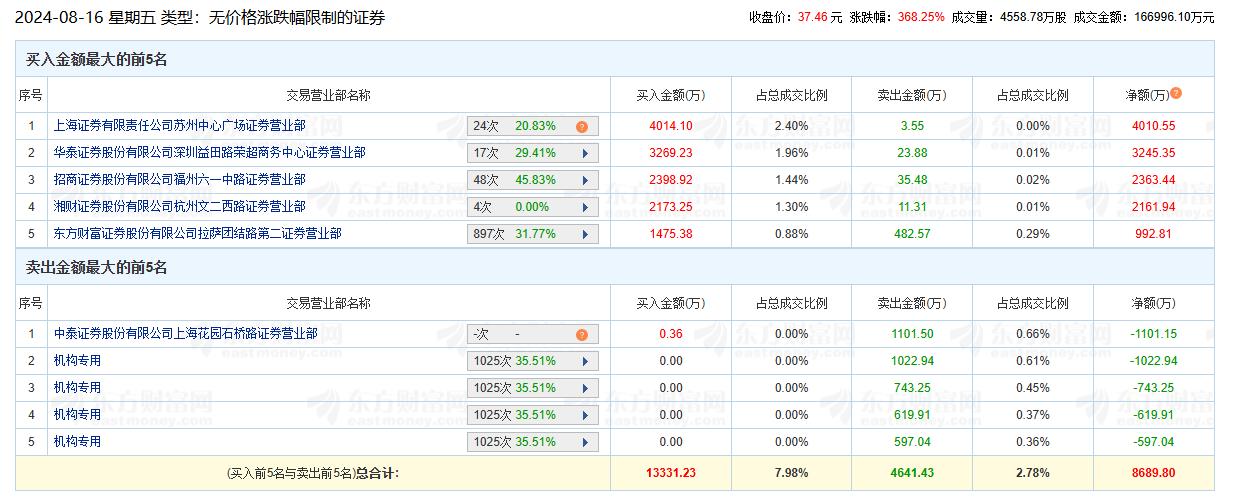The image size is (1237, 500).
Task: Click orange help icon in 上海证券 苏州中心广场 row
Action: [581, 127]
